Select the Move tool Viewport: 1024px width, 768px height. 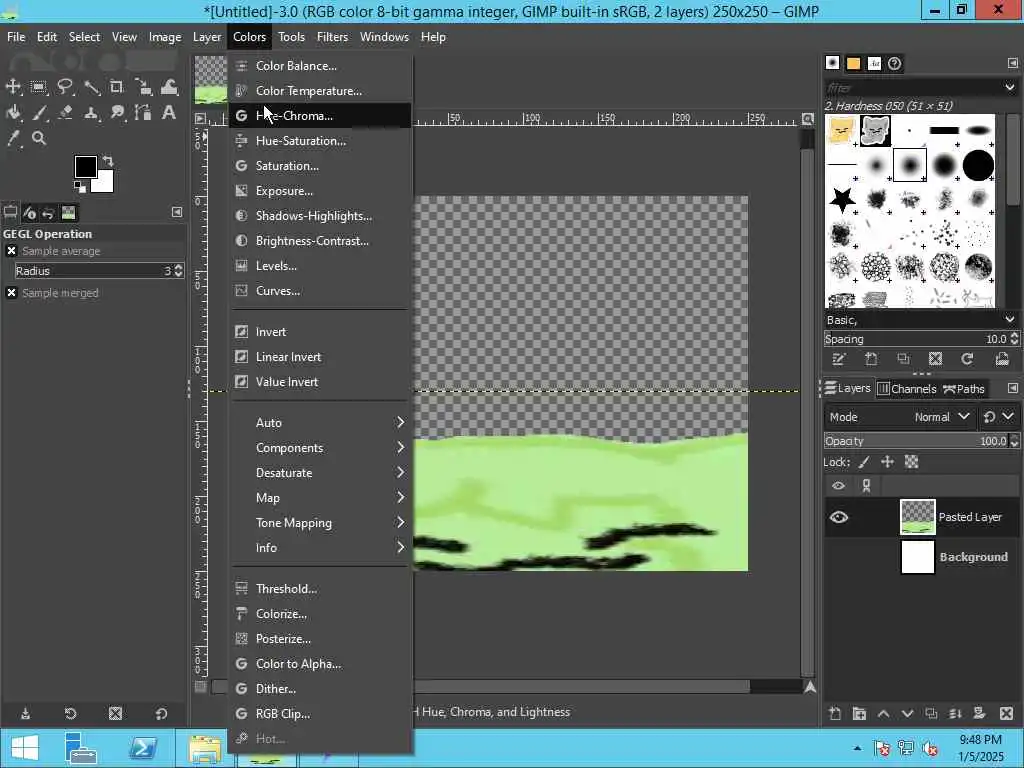pyautogui.click(x=13, y=87)
